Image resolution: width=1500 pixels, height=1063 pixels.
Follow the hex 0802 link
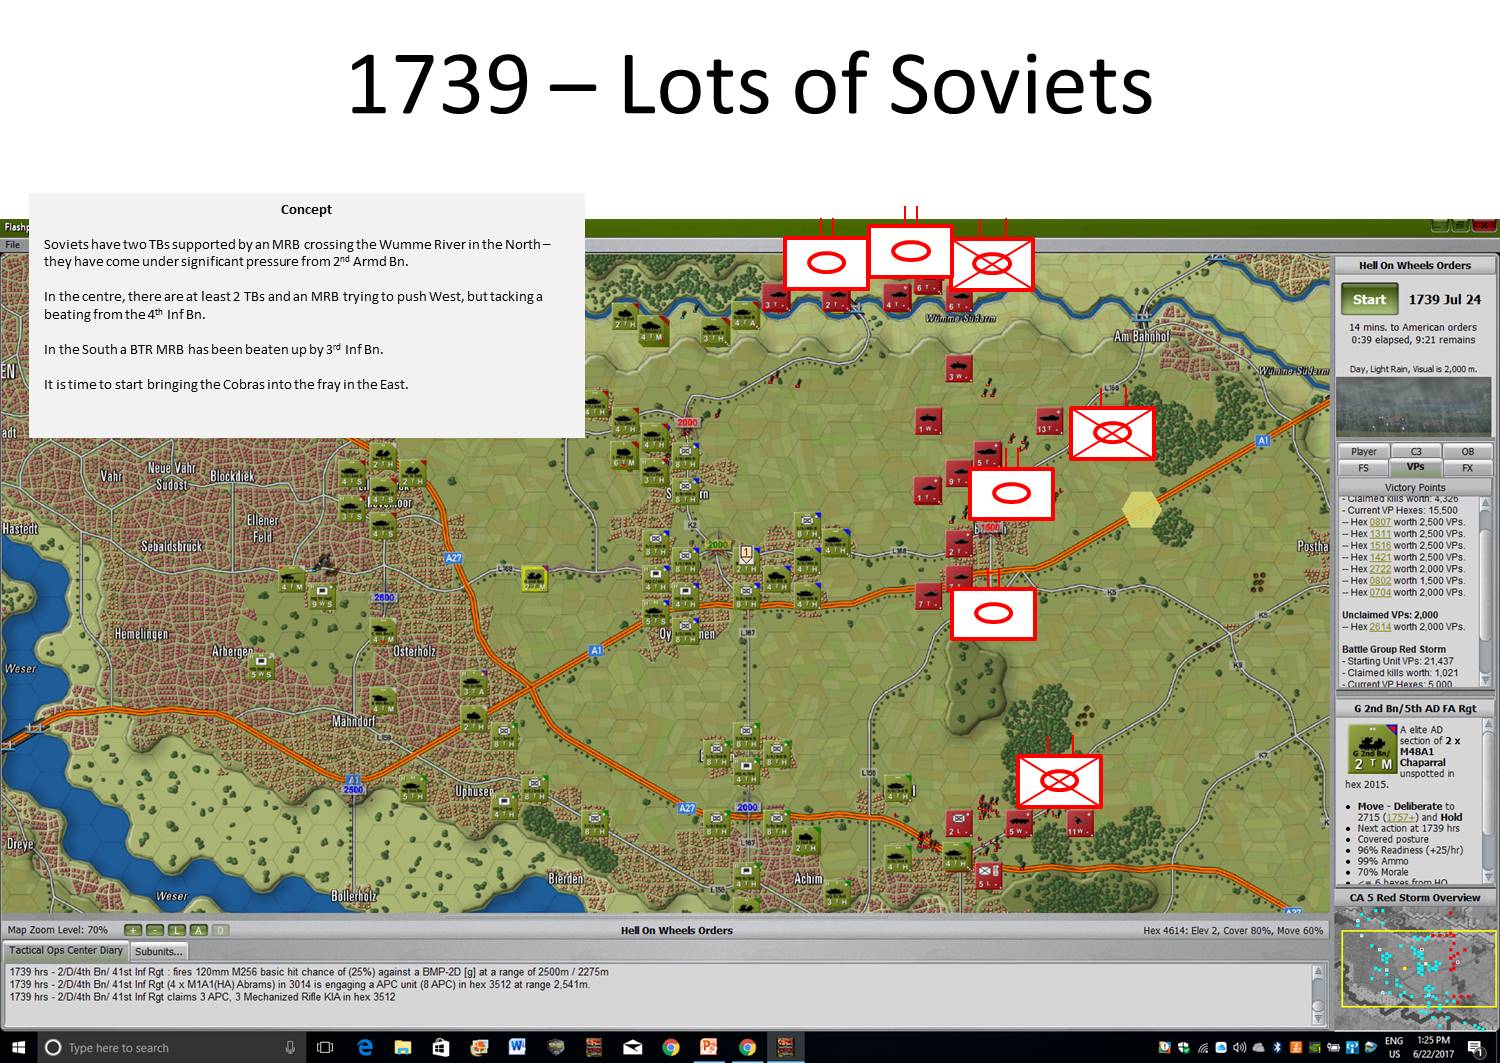tap(1380, 581)
